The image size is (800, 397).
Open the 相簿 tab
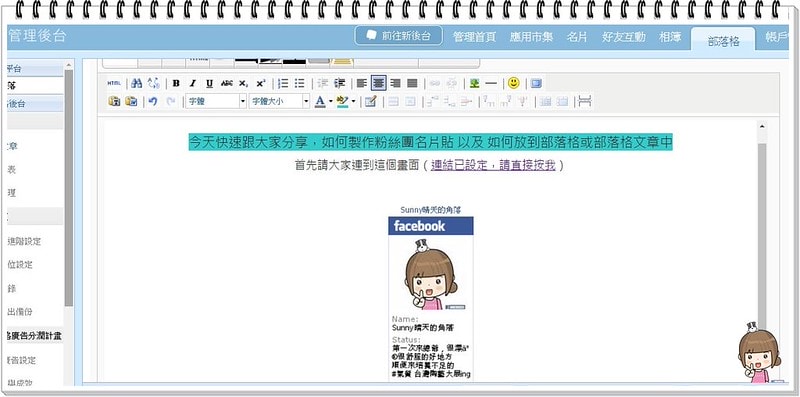click(669, 37)
